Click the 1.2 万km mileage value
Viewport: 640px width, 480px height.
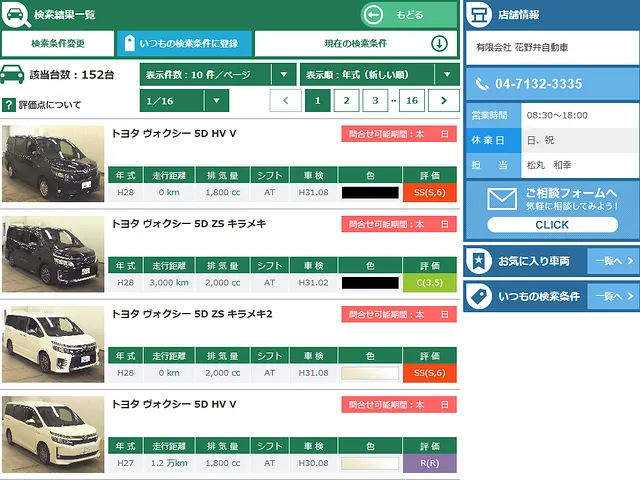[169, 463]
